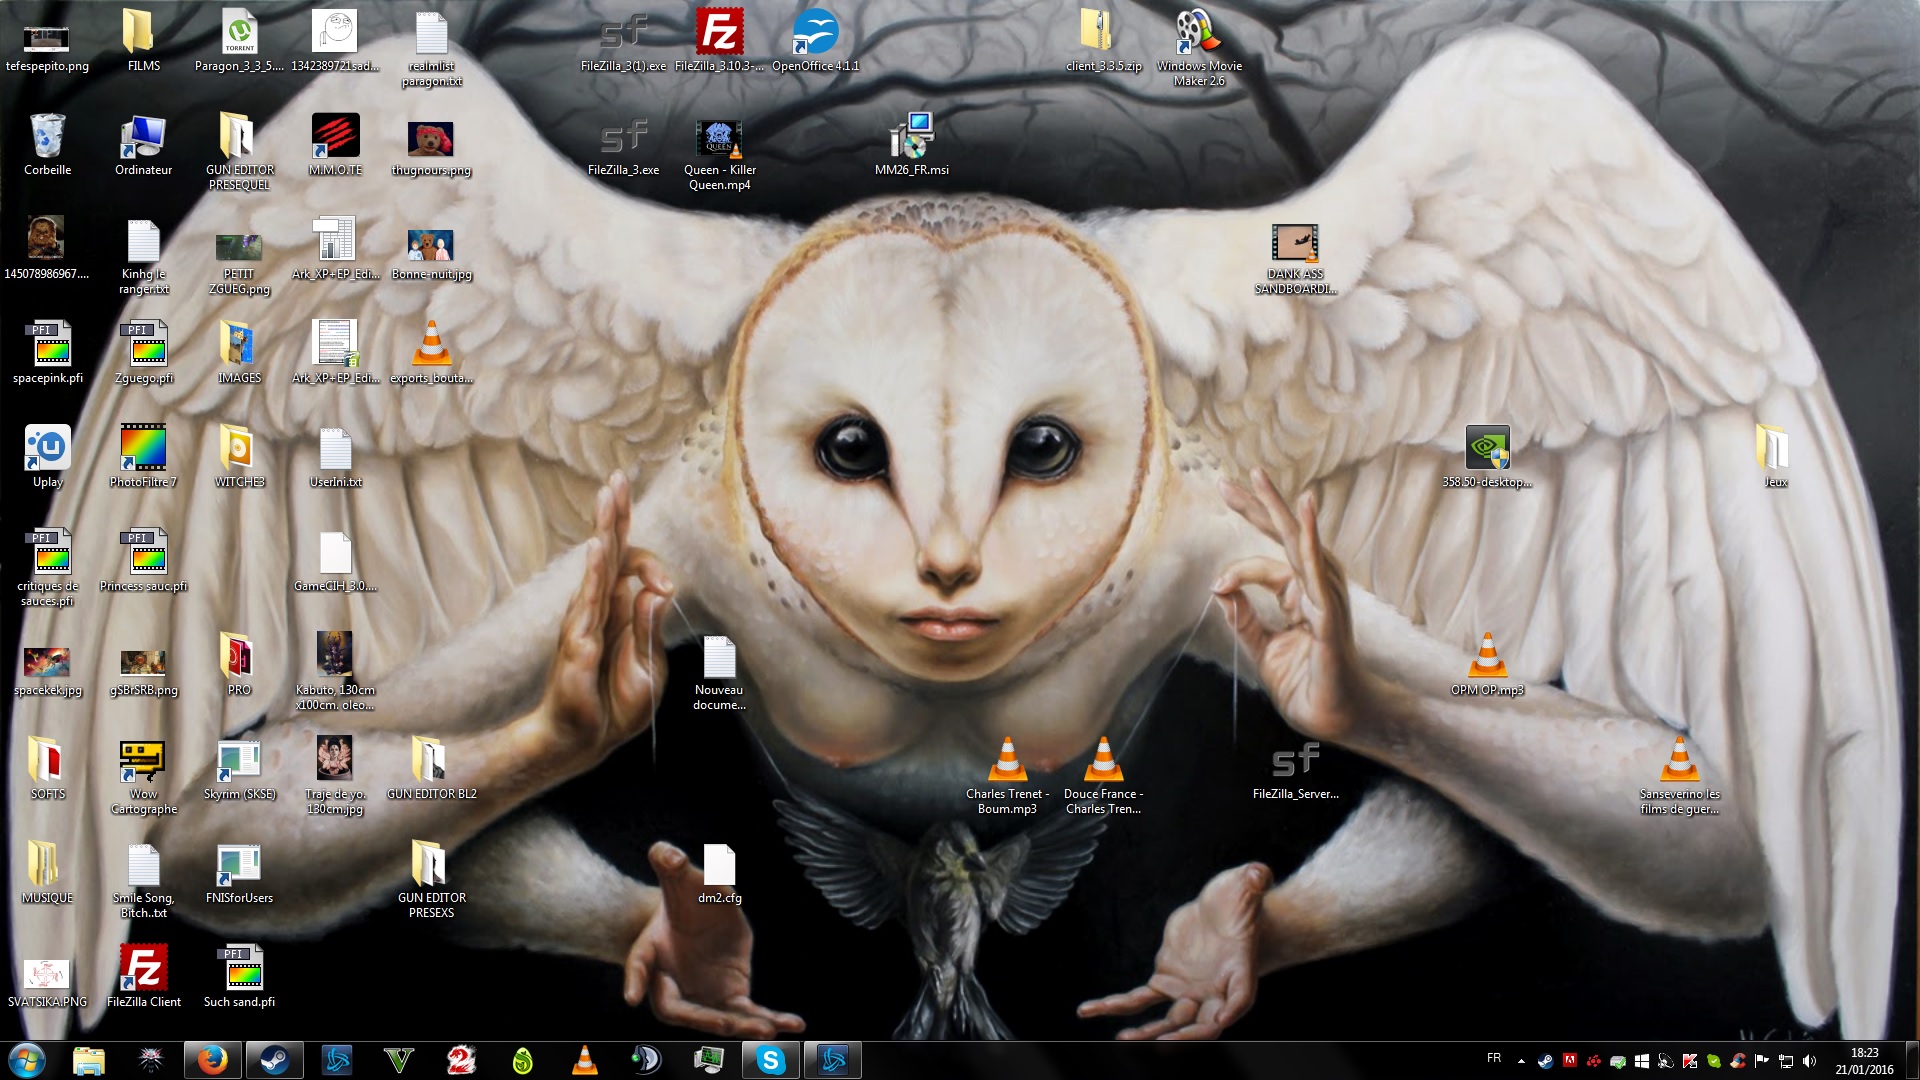This screenshot has width=1920, height=1080.
Task: Open the OpenOffice 4.1.1 shortcut
Action: click(815, 41)
